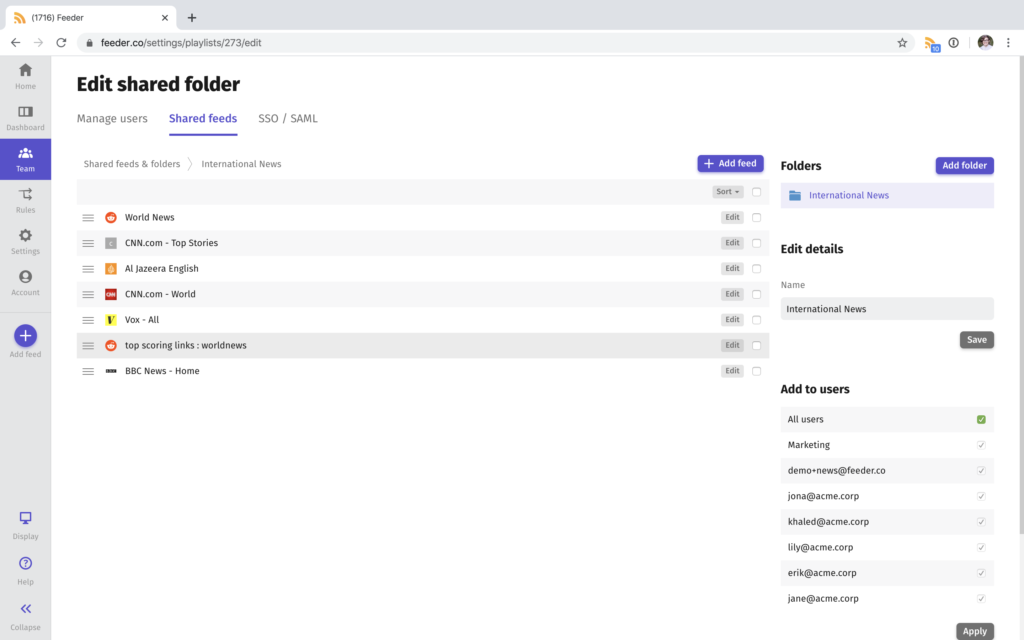1024x640 pixels.
Task: Switch to the Manage users tab
Action: pos(112,118)
